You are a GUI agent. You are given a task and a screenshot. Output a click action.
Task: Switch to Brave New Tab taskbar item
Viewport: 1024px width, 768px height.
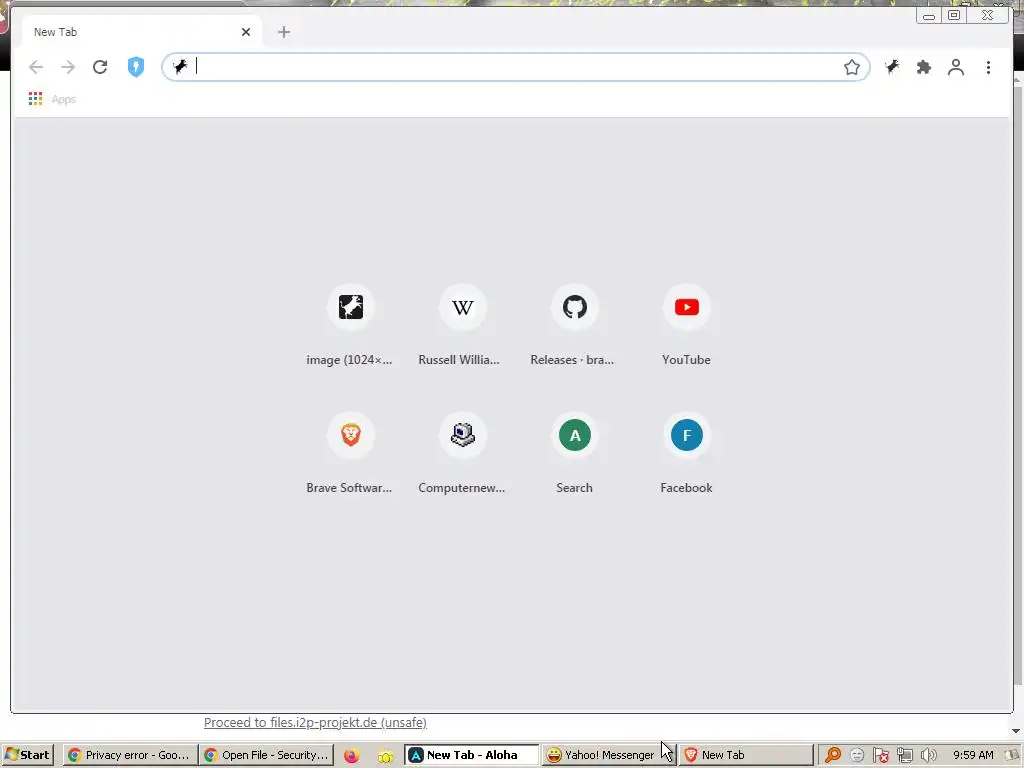click(x=746, y=755)
